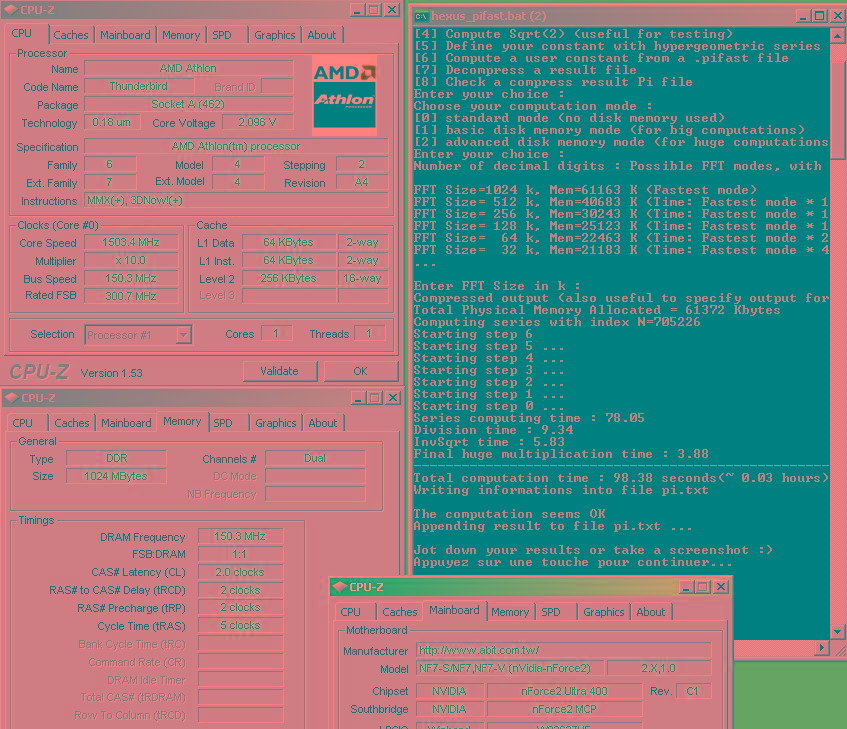Select Graphics tab in Memory CPU-Z window
This screenshot has height=729, width=847.
coord(275,423)
